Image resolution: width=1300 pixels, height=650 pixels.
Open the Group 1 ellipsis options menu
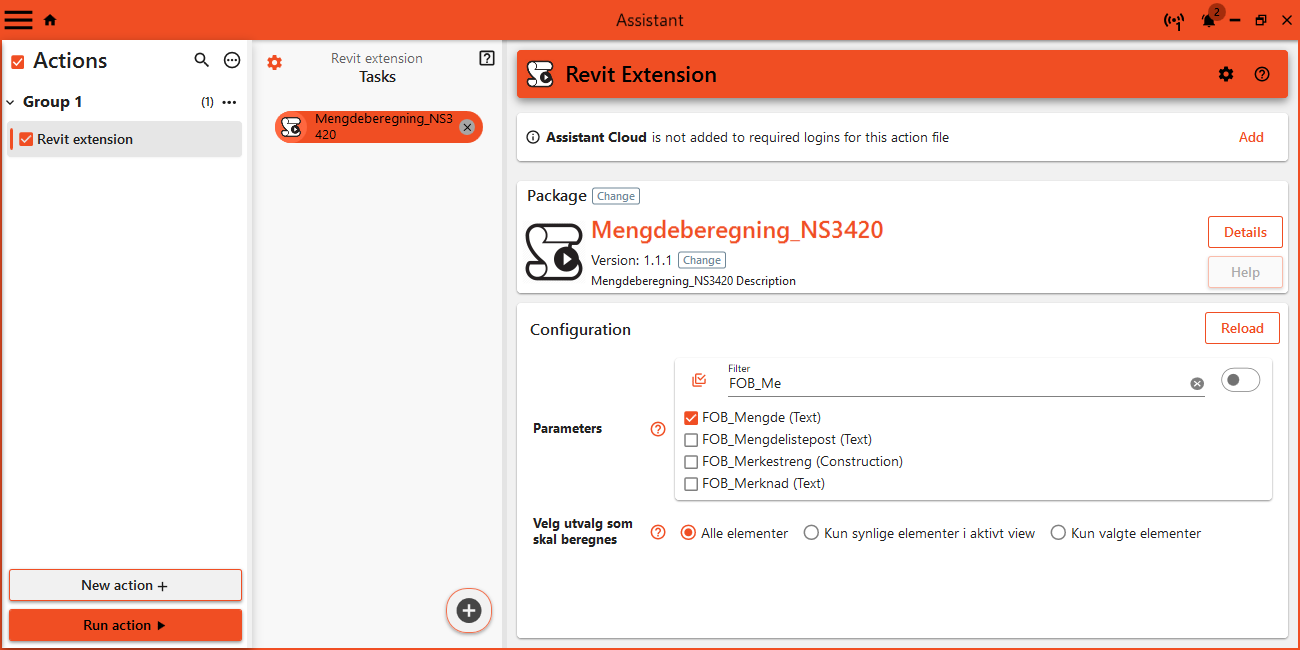click(229, 102)
